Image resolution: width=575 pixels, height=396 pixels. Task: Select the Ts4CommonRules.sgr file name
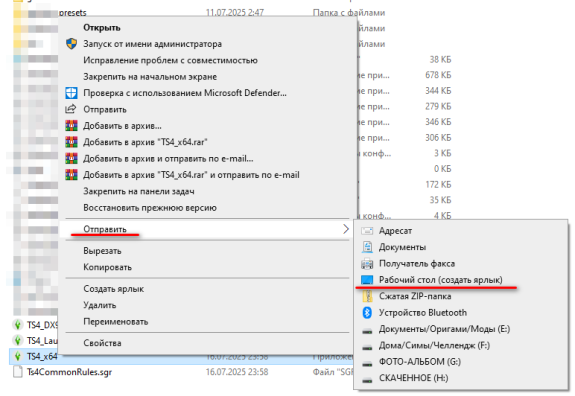[69, 372]
